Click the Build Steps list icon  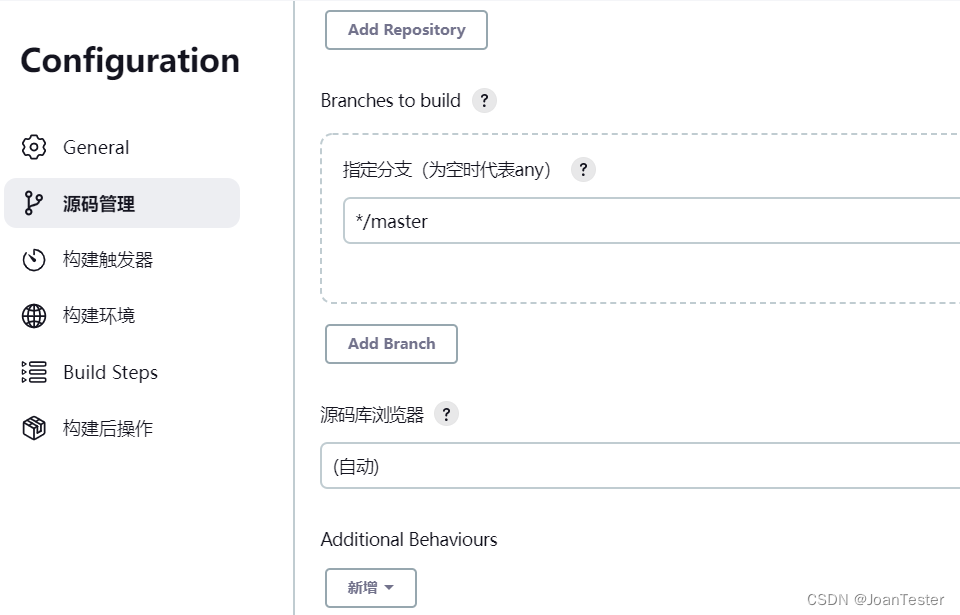(x=34, y=372)
